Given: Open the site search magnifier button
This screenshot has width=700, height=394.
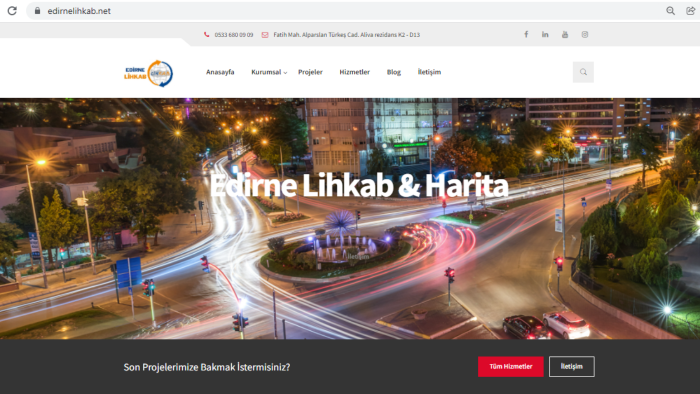Looking at the screenshot, I should coord(583,72).
